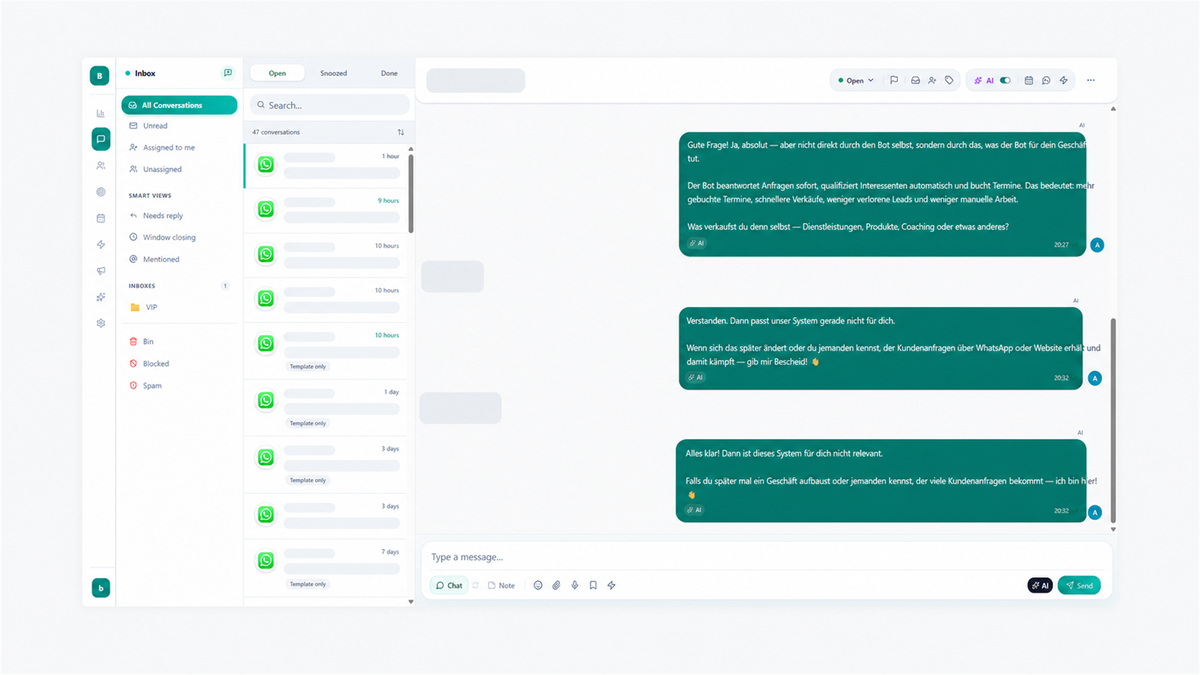Open the Bin folder

click(179, 342)
